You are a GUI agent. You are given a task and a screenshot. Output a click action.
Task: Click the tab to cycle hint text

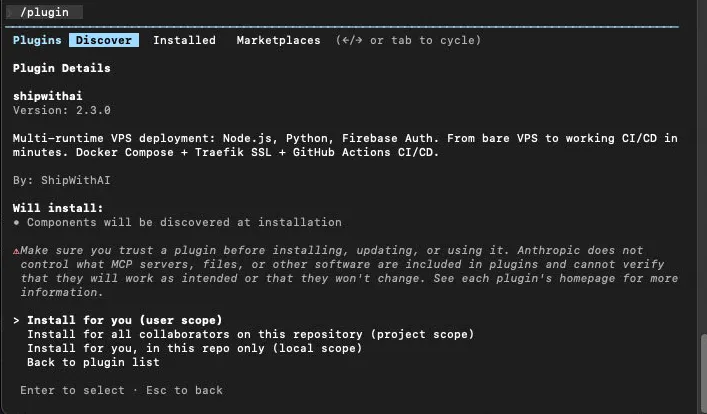point(408,40)
